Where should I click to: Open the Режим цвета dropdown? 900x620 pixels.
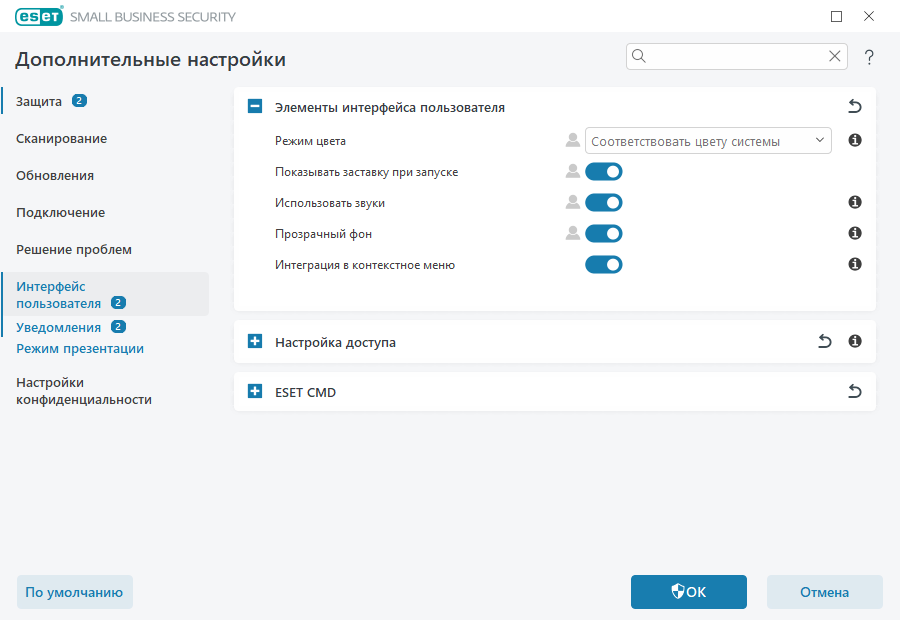tap(708, 140)
